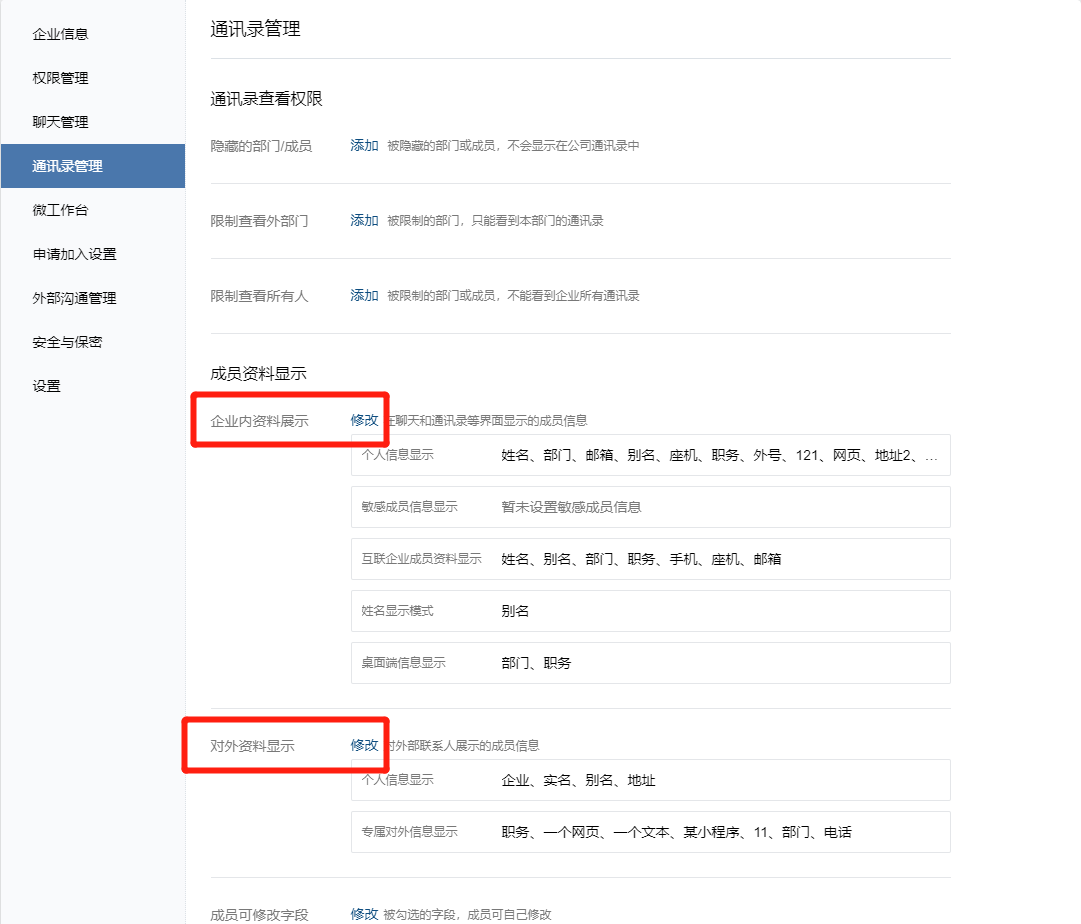1081x924 pixels.
Task: Open 外部沟通管理 settings page
Action: pyautogui.click(x=74, y=298)
